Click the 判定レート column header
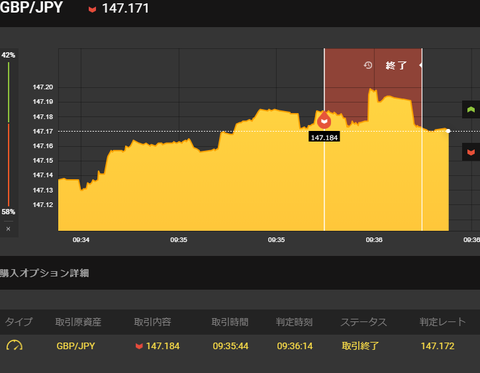The height and width of the screenshot is (373, 480). (442, 322)
